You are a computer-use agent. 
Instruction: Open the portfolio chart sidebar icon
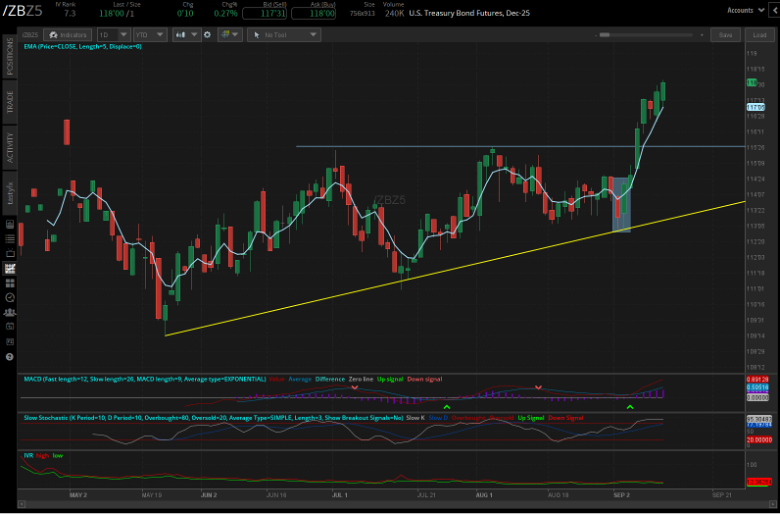10,225
